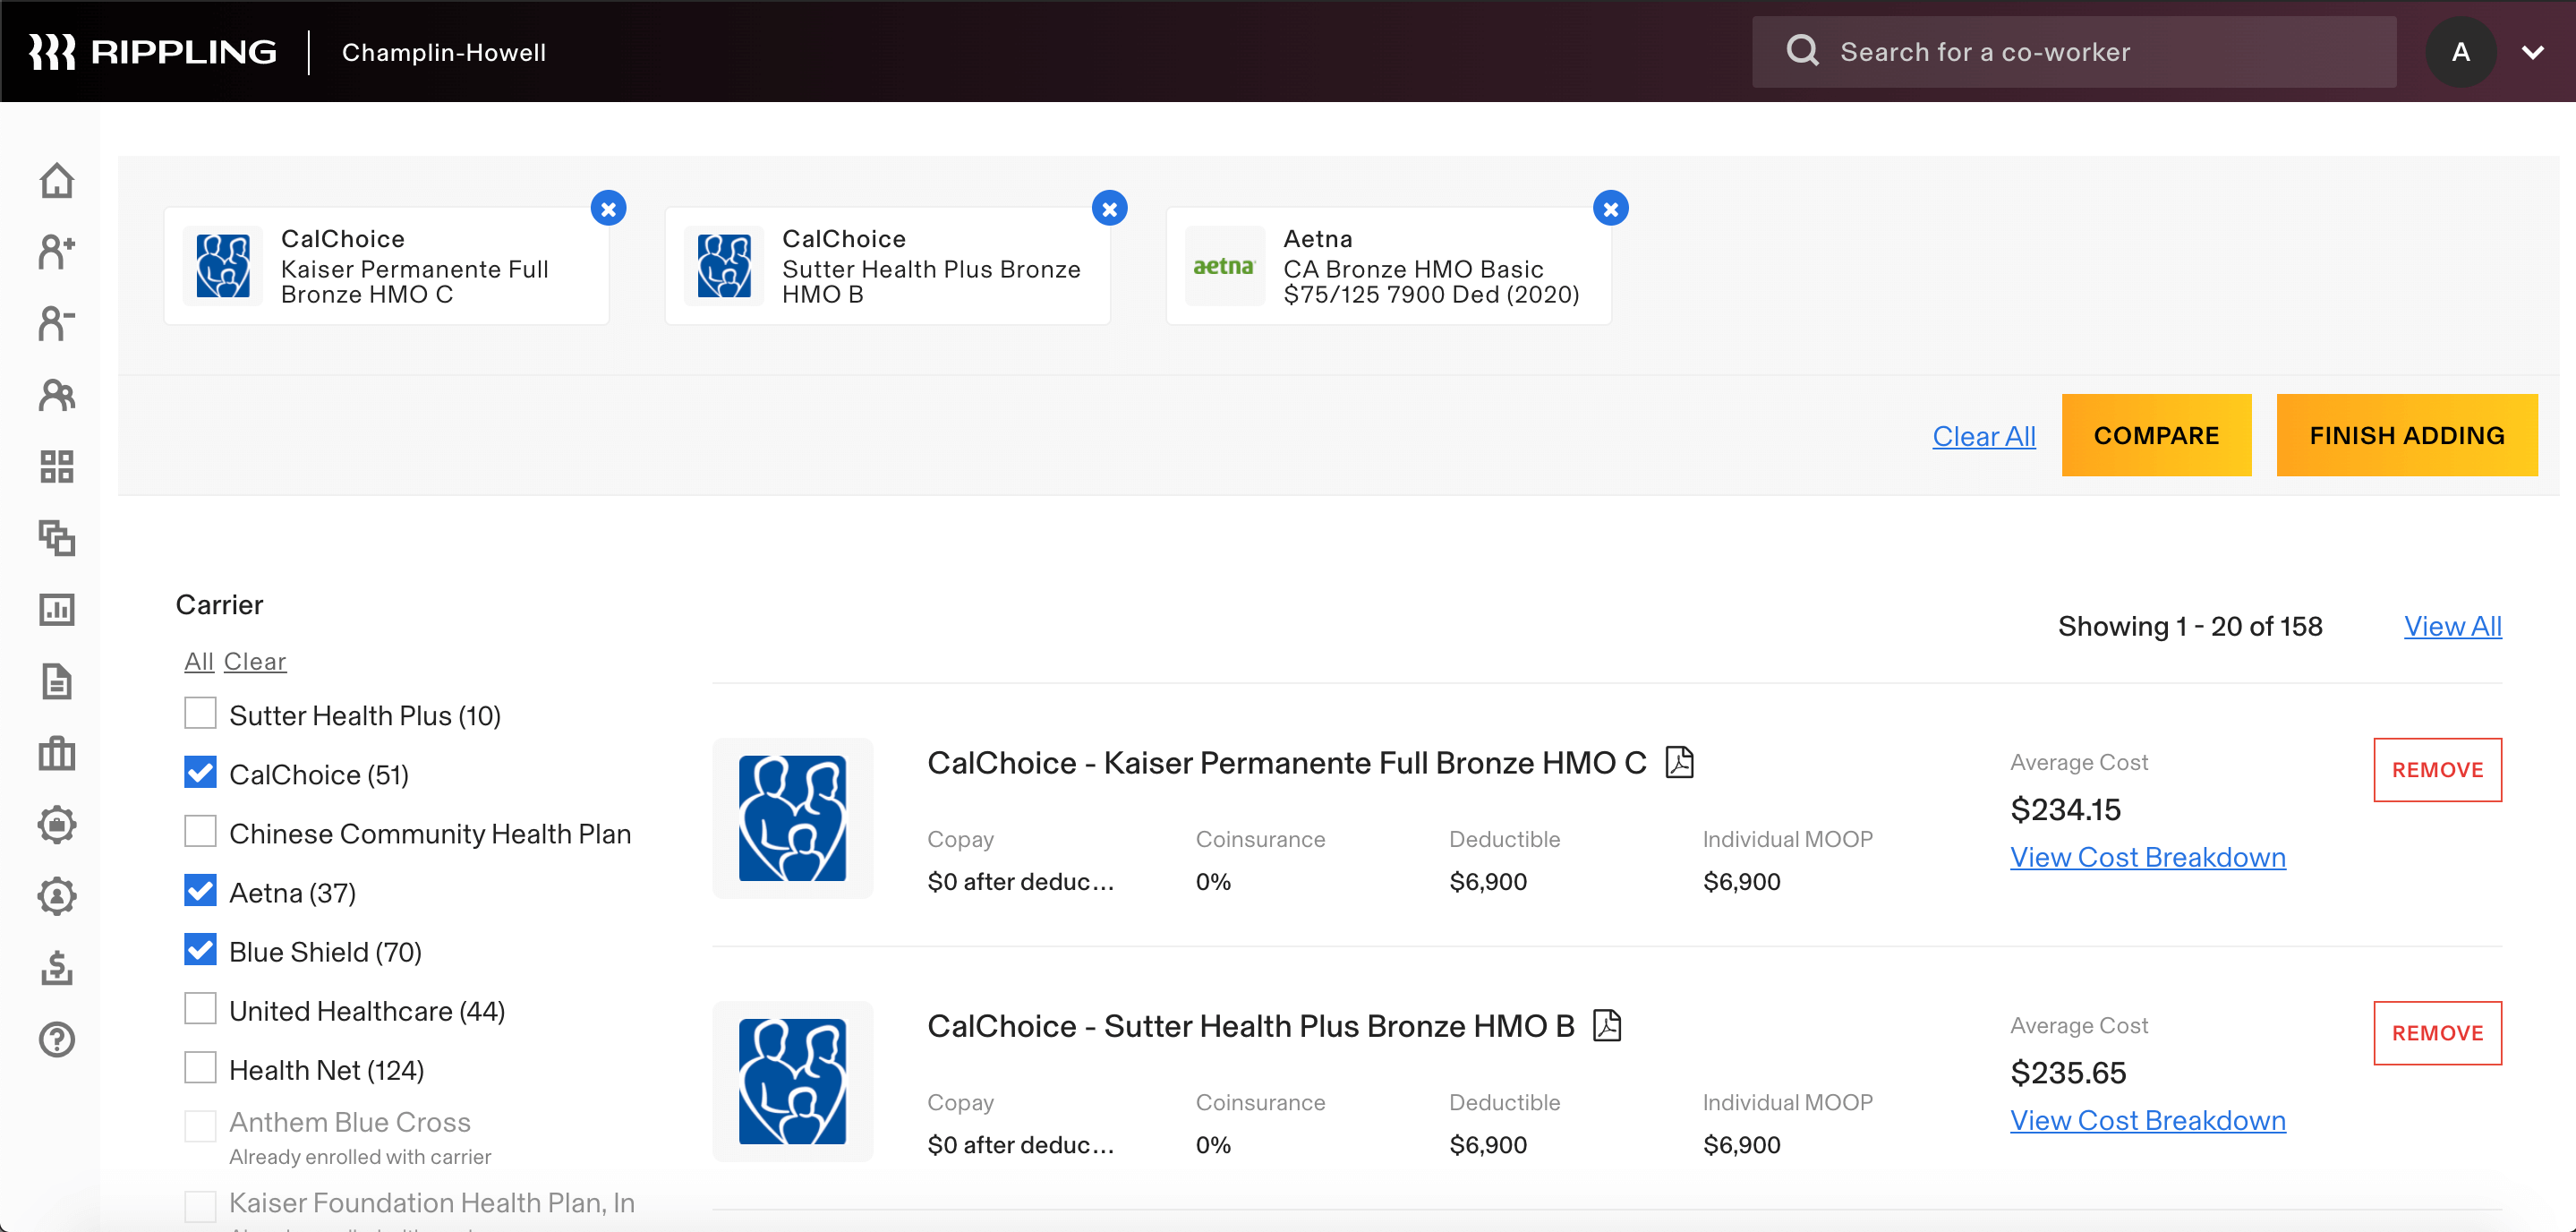
Task: Open the account settings gear icon
Action: click(x=57, y=896)
